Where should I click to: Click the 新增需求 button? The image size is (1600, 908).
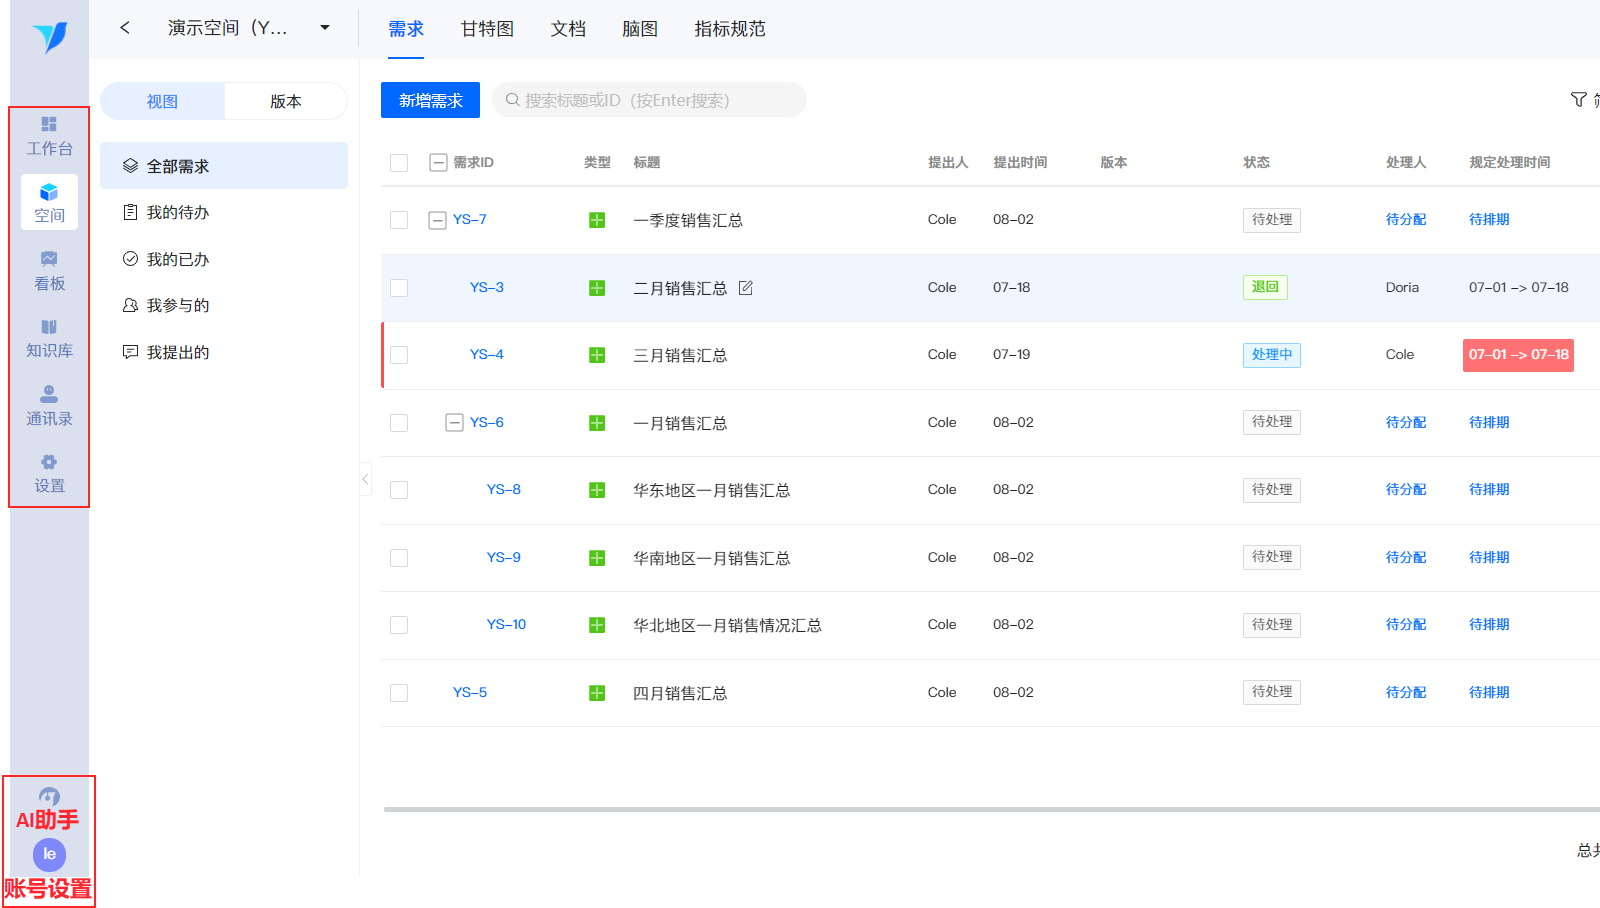coord(430,100)
